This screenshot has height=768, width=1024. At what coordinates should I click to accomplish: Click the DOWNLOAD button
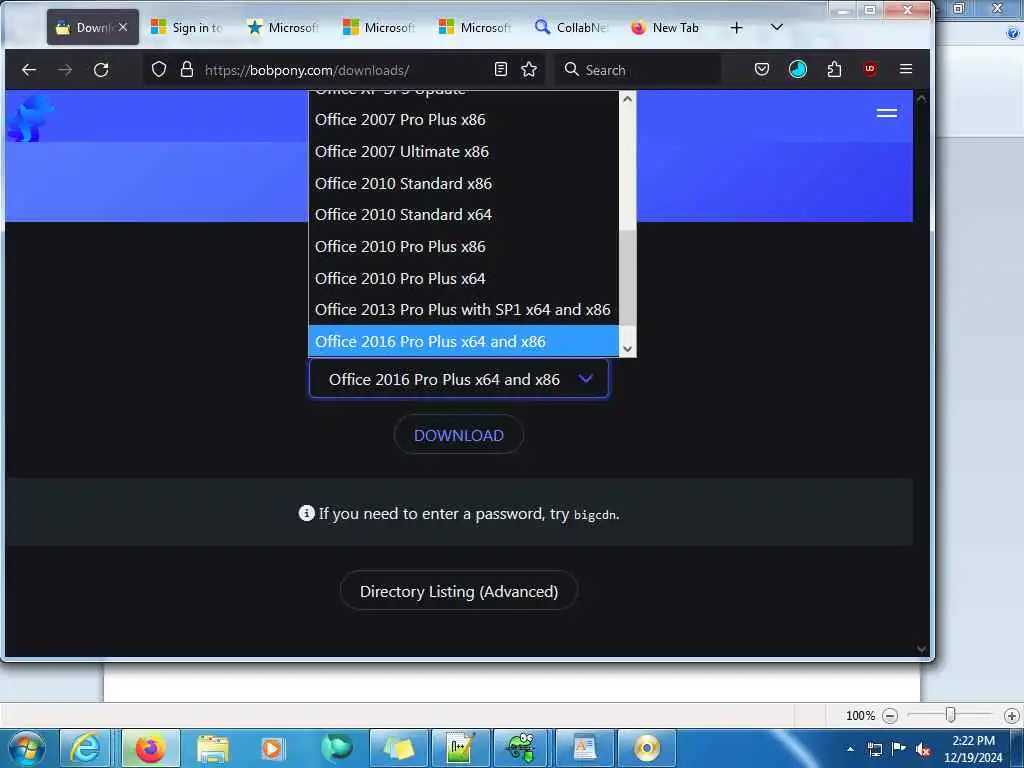click(458, 436)
